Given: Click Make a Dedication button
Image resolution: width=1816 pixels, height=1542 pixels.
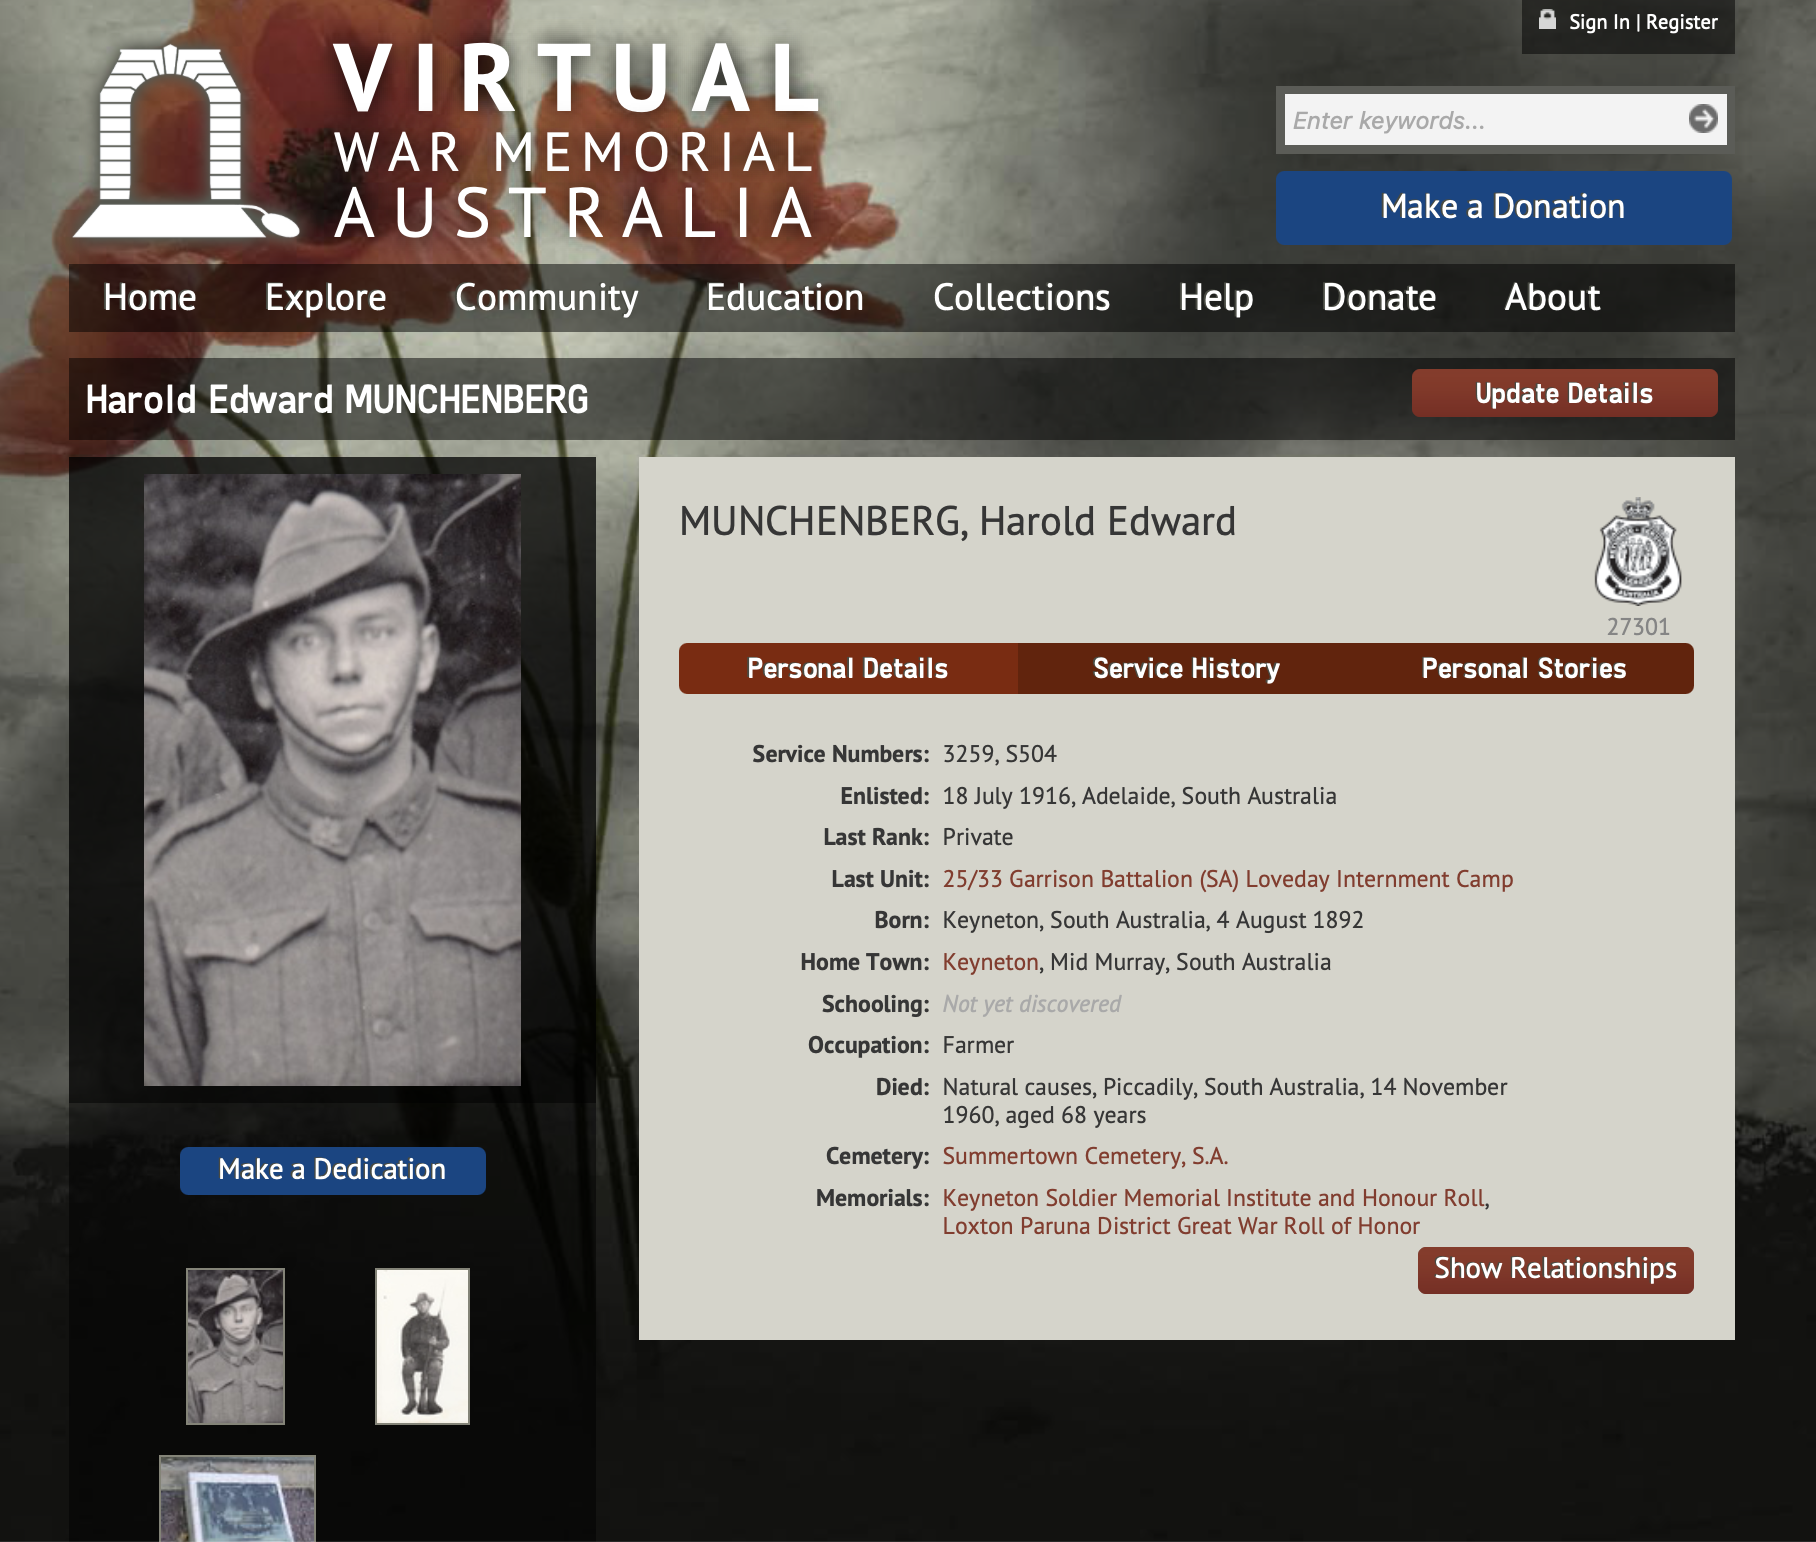Looking at the screenshot, I should (332, 1170).
